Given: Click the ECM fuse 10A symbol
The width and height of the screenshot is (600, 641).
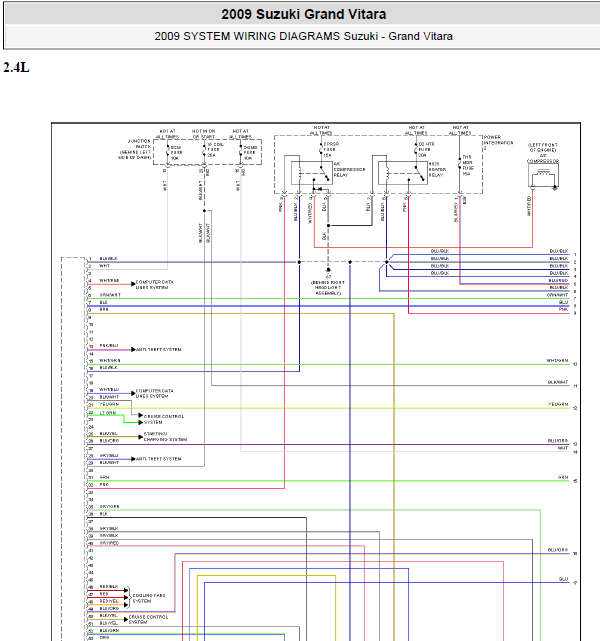Looking at the screenshot, I should 168,152.
